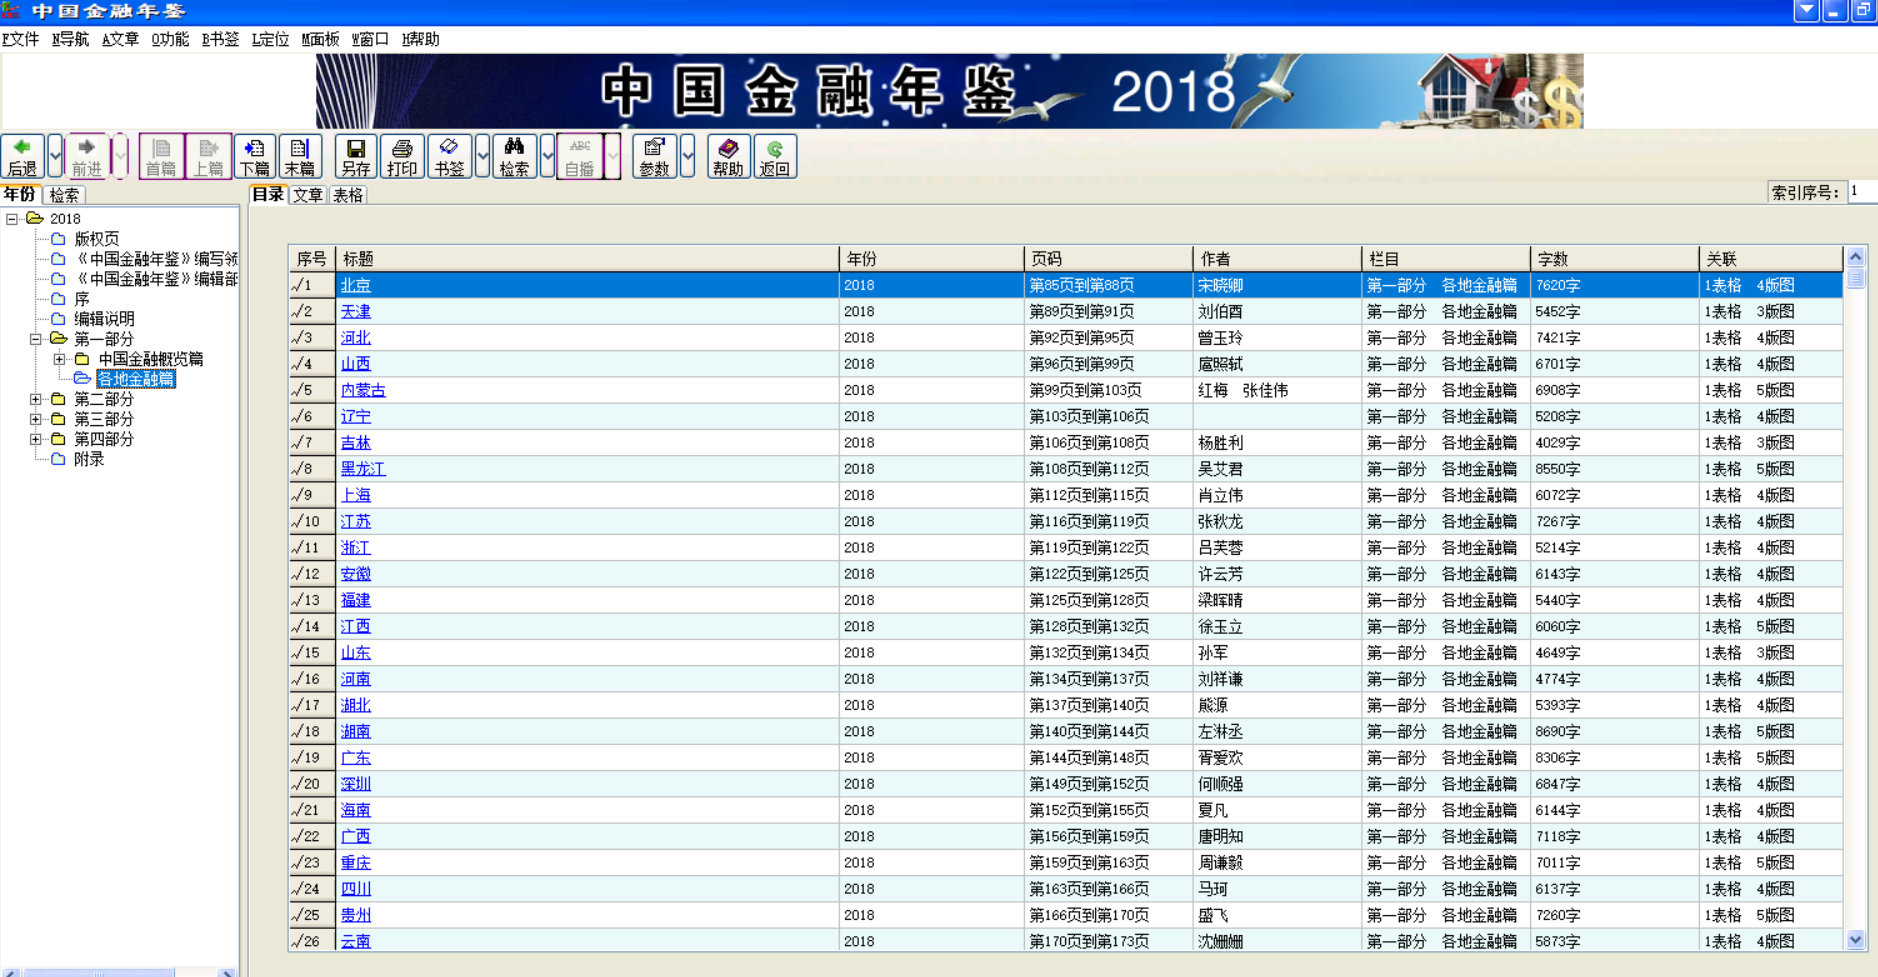
Task: Click the 另存 (Save As) floppy icon
Action: [355, 156]
